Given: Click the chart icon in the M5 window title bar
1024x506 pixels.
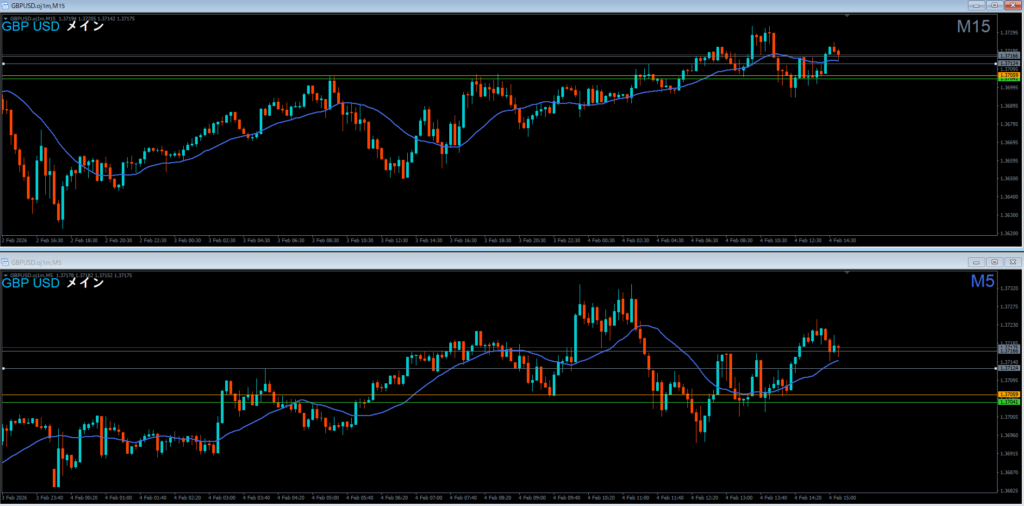Looking at the screenshot, I should pos(6,261).
